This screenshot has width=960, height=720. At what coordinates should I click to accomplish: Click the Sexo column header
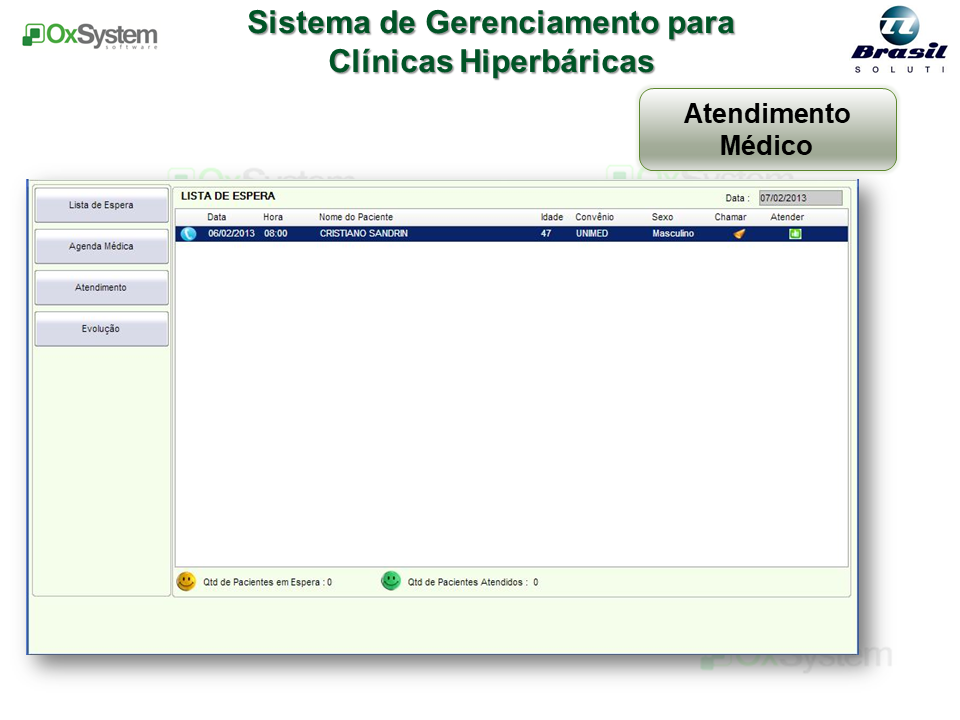[662, 217]
